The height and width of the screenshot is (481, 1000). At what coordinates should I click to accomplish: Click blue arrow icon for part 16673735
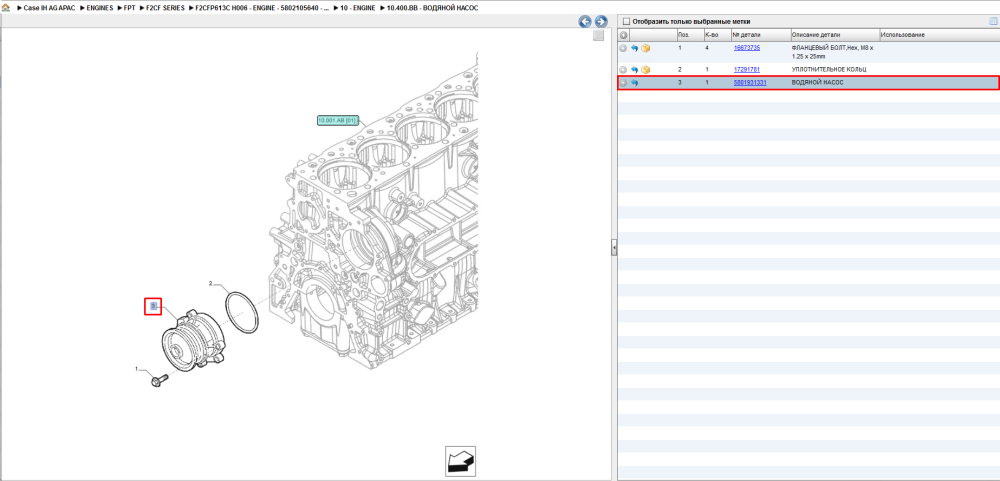(635, 48)
